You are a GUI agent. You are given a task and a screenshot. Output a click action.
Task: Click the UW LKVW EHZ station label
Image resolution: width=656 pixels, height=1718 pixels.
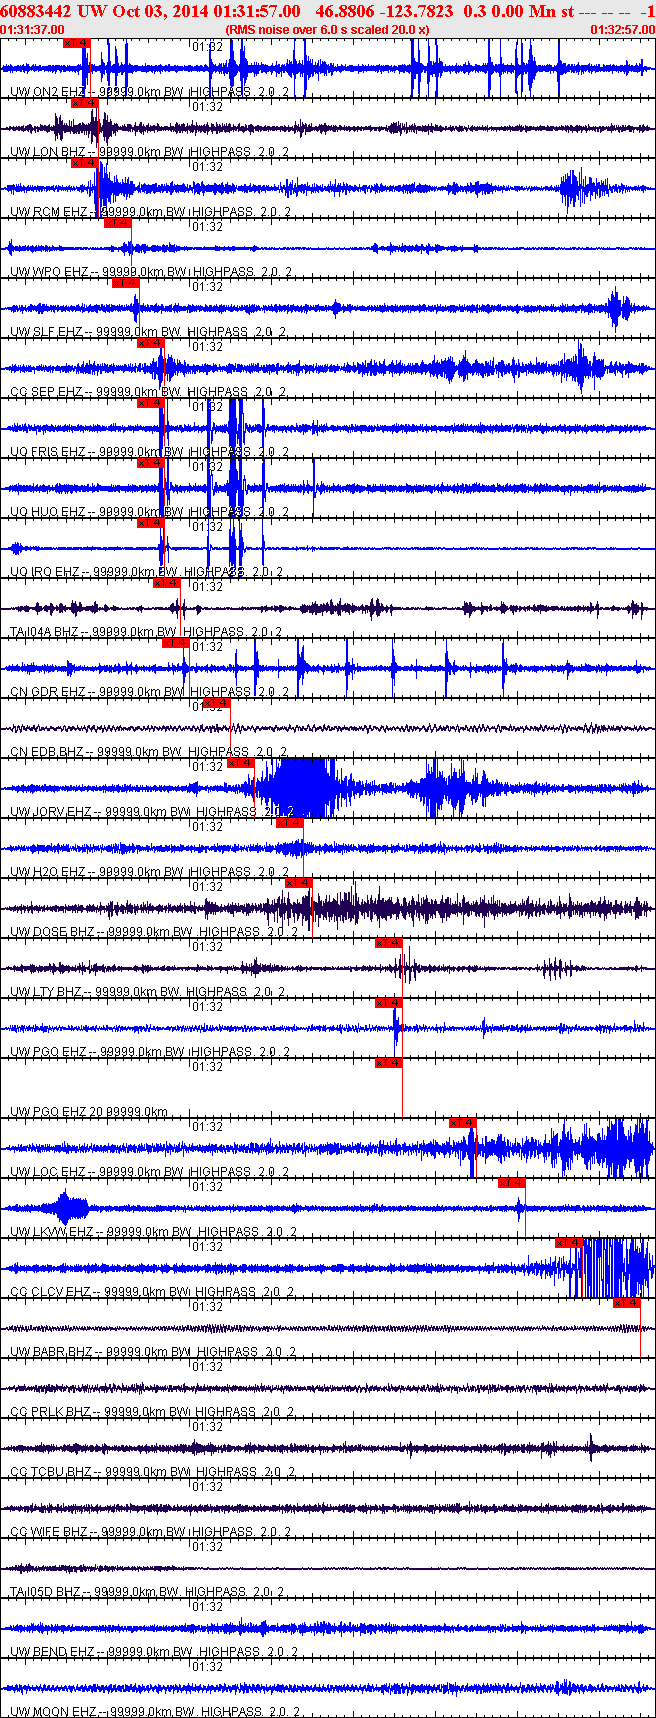153,1232
